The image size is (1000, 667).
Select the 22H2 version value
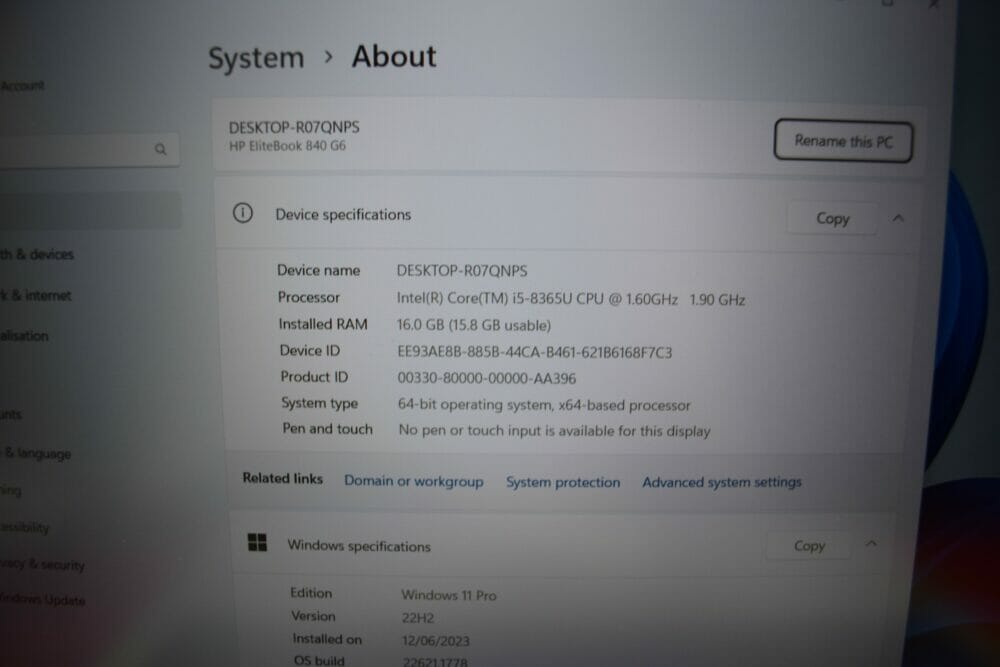(x=418, y=618)
